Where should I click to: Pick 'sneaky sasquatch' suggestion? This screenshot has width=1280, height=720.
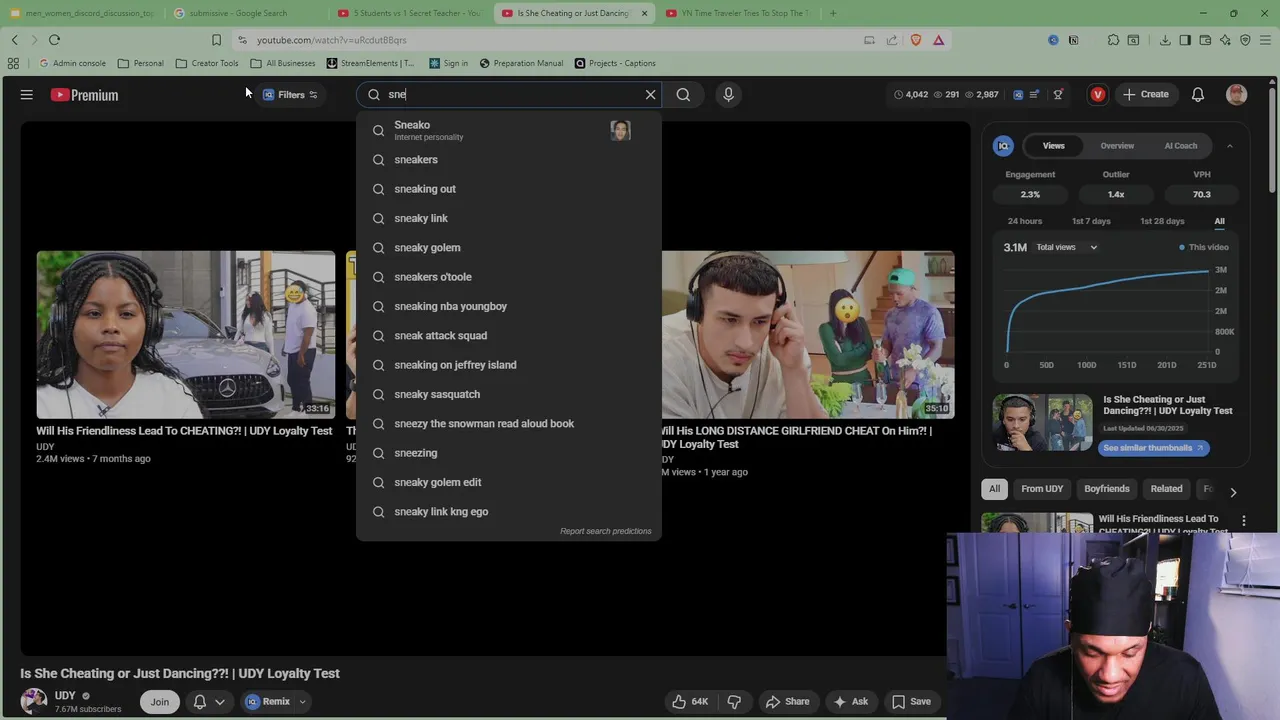pos(508,394)
